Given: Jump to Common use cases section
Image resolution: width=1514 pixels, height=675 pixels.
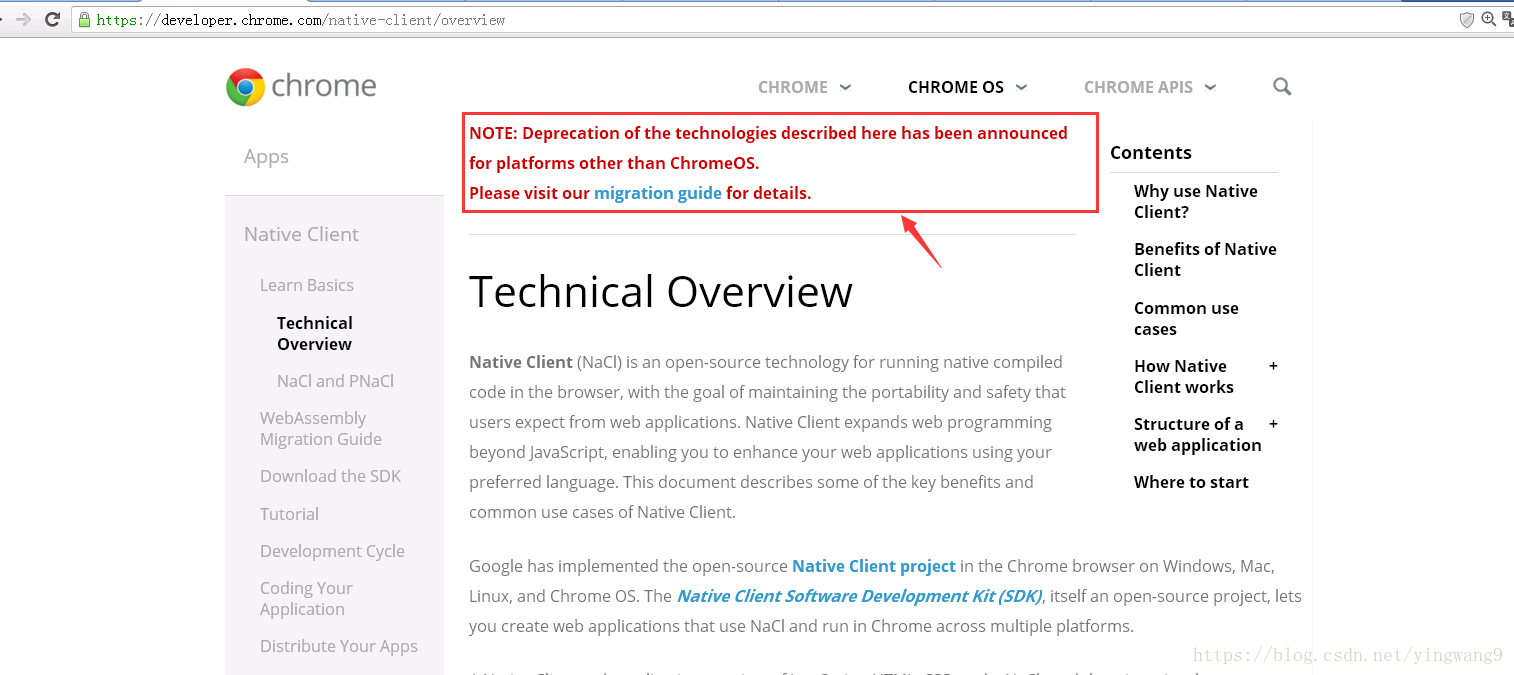Looking at the screenshot, I should (x=1186, y=318).
